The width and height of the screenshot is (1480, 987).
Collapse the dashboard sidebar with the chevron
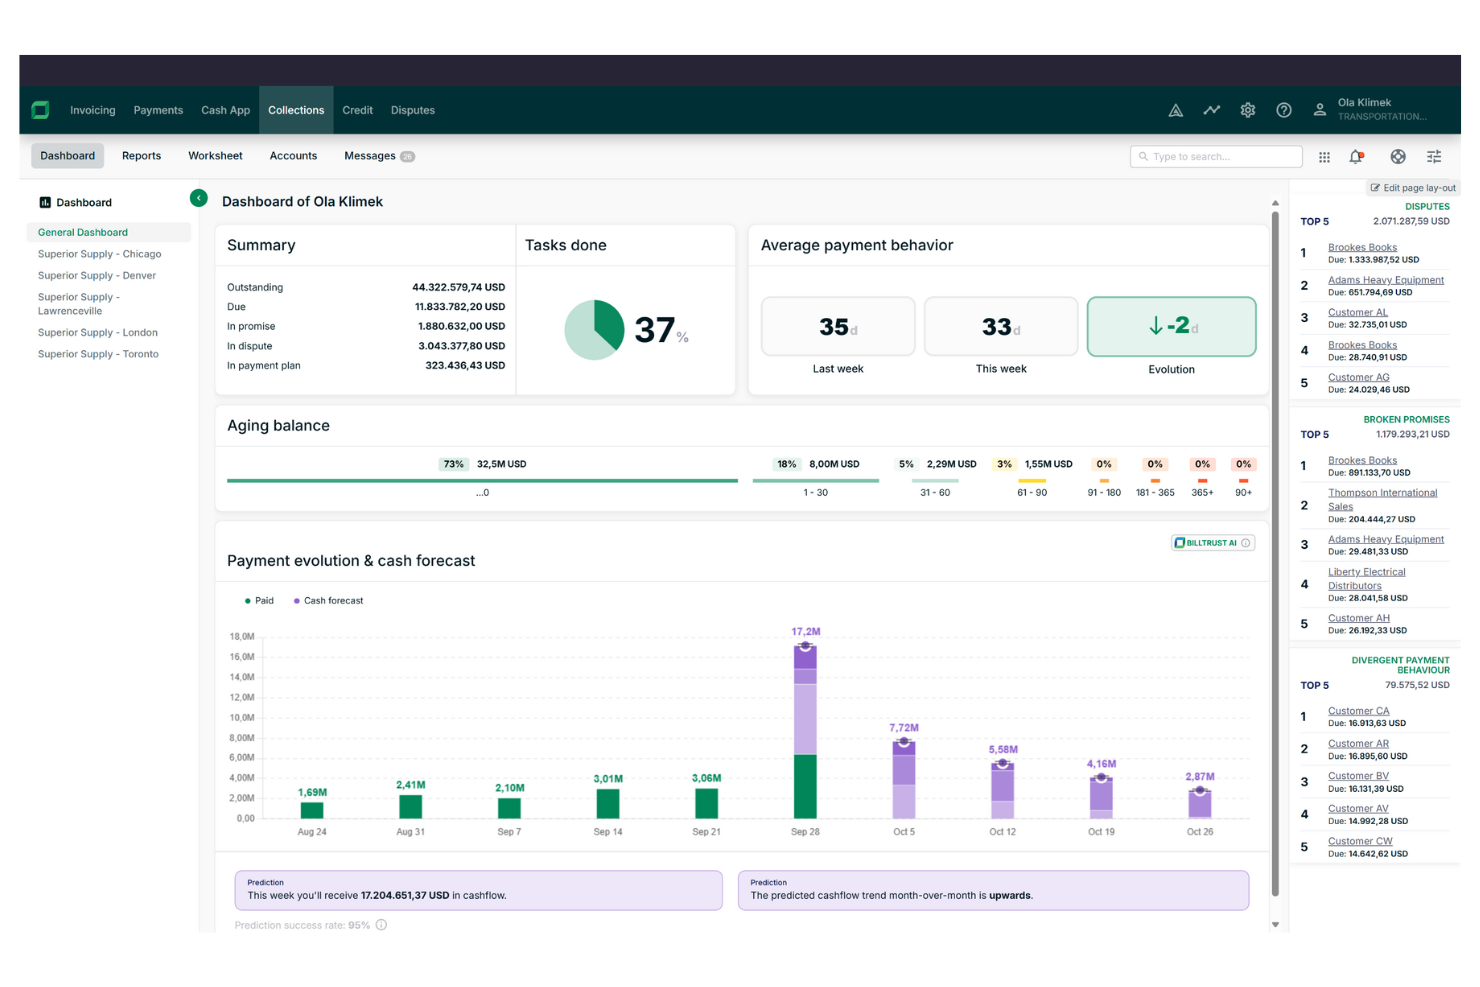[x=199, y=198]
